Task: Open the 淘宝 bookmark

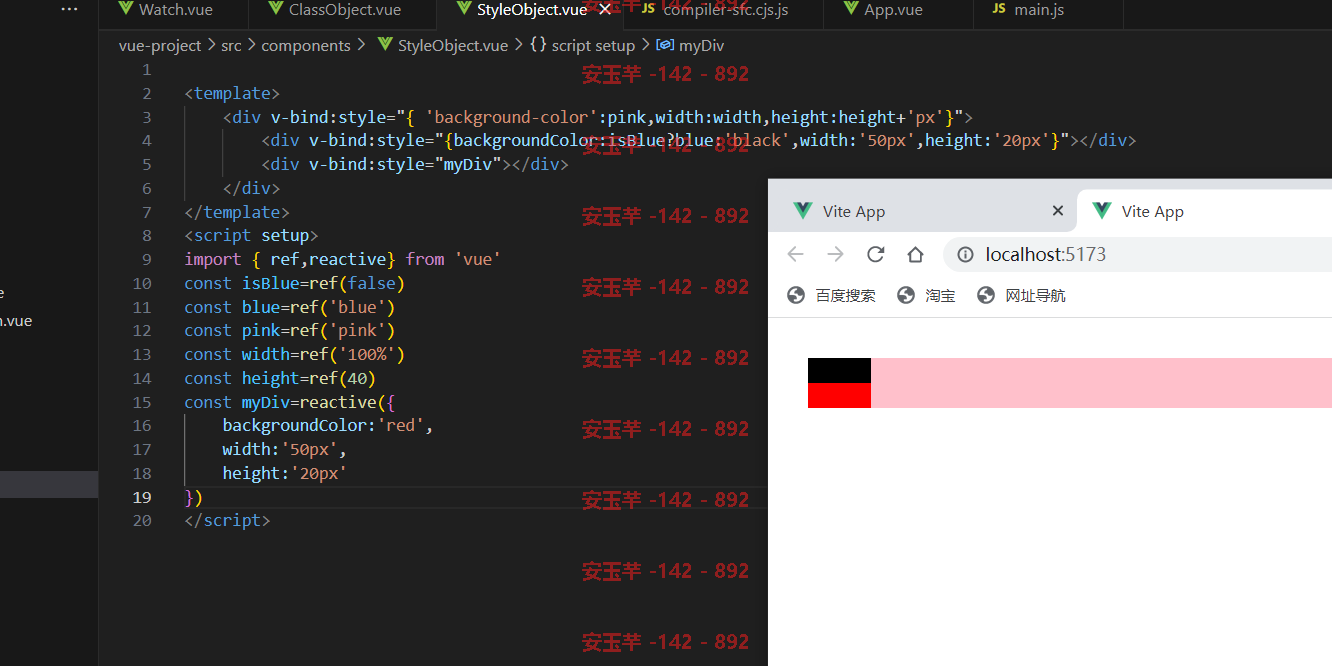Action: click(927, 295)
